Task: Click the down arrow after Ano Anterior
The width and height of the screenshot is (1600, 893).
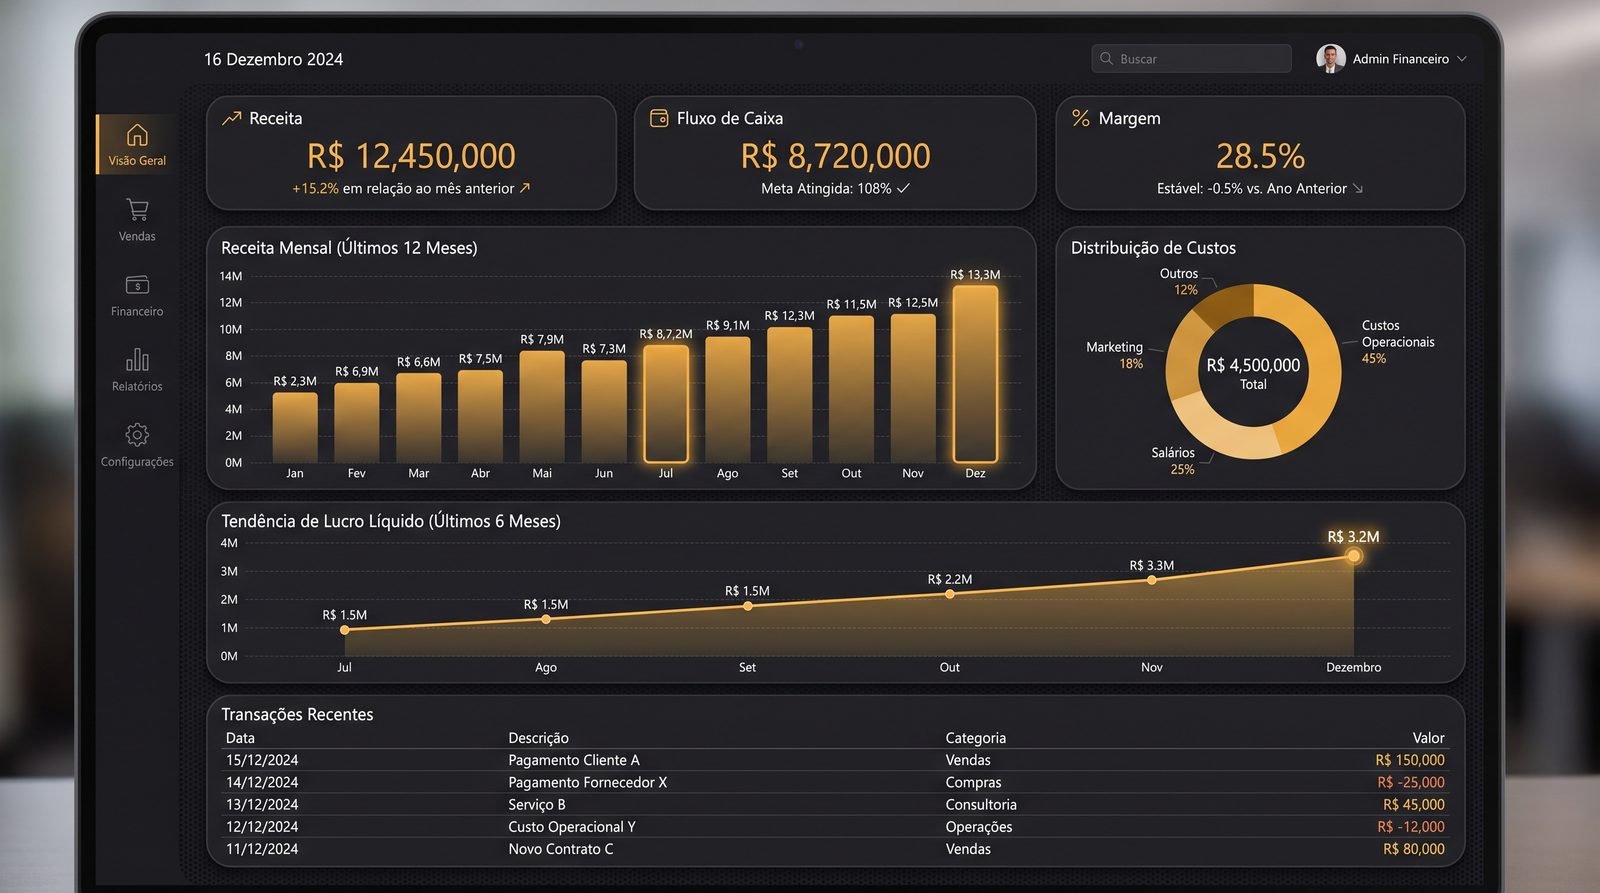Action: [x=1358, y=188]
